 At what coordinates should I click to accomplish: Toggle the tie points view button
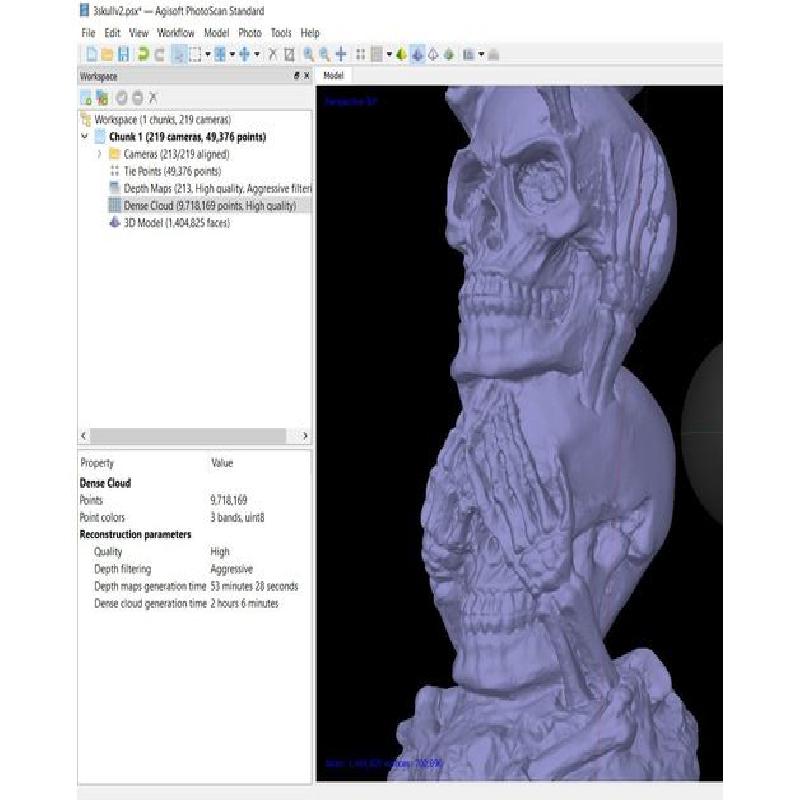359,54
